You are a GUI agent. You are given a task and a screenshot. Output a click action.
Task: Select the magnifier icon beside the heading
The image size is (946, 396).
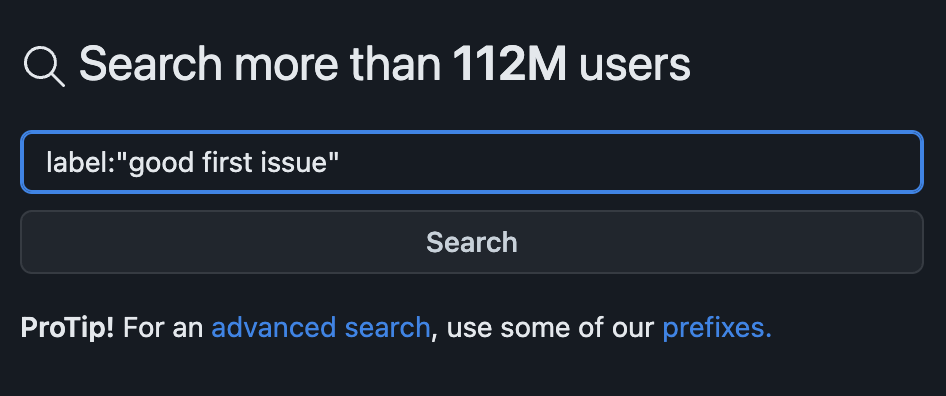[x=44, y=66]
